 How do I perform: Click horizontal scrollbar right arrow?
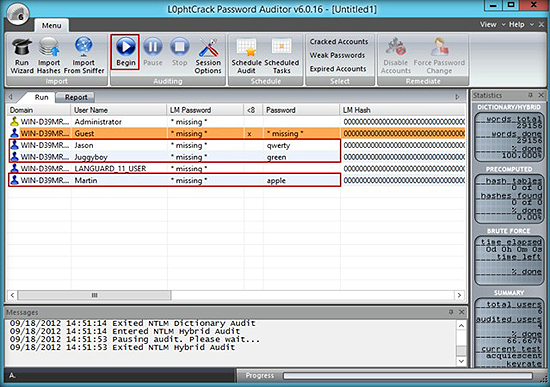459,295
